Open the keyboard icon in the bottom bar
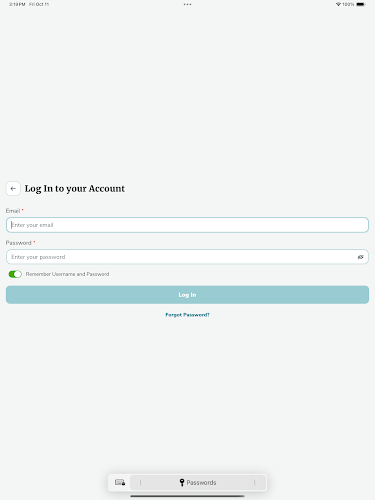The image size is (375, 500). [120, 482]
